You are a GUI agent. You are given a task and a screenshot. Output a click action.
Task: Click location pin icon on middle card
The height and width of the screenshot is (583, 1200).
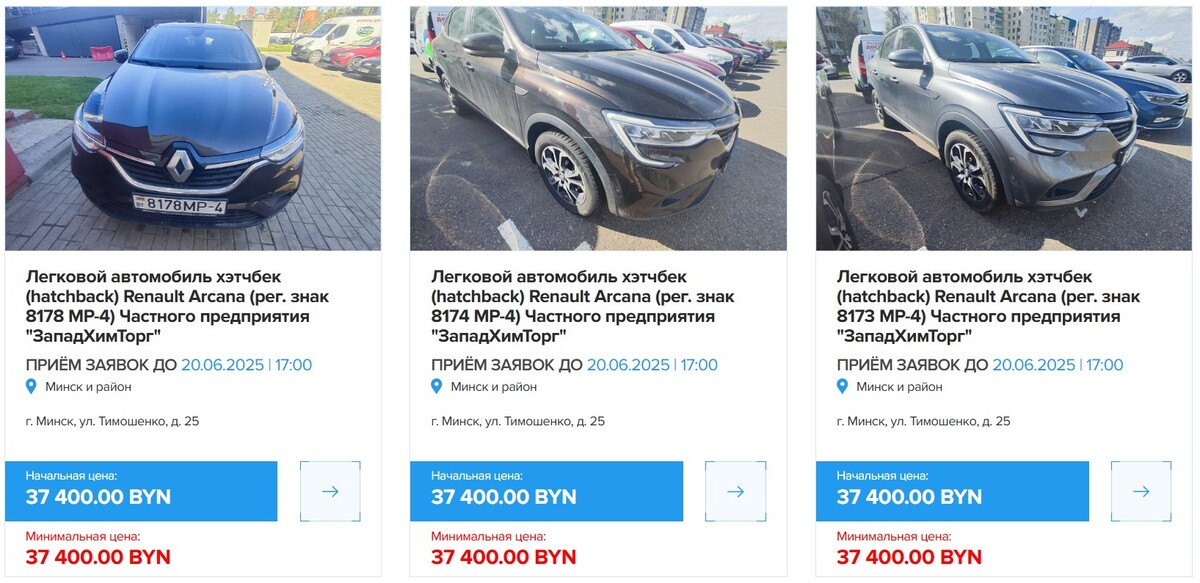437,387
